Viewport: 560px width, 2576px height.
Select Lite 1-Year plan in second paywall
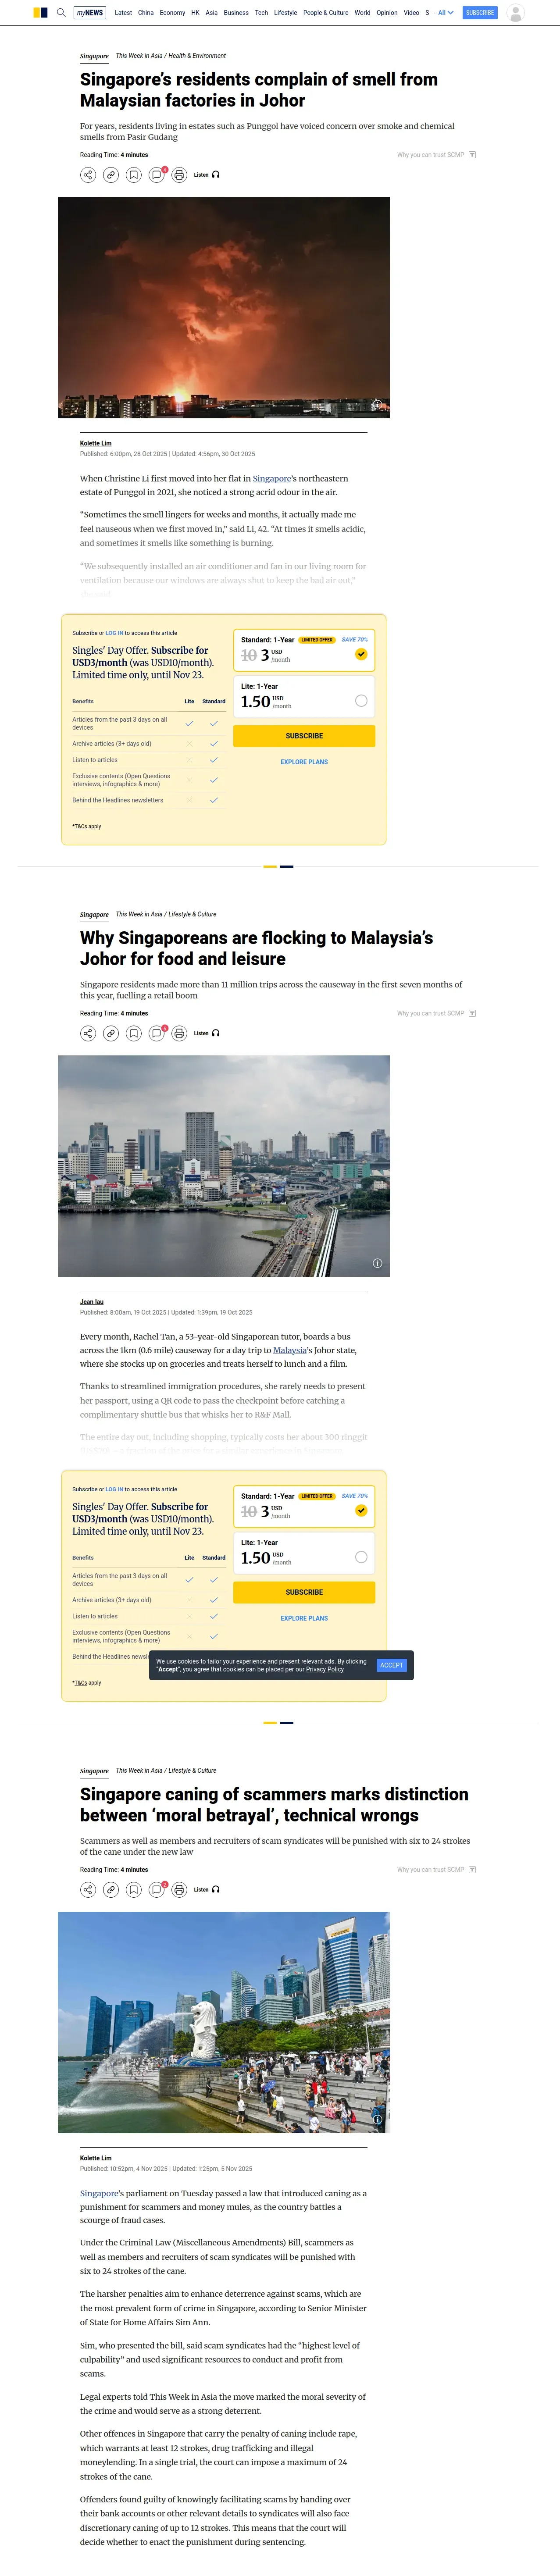pos(304,1553)
